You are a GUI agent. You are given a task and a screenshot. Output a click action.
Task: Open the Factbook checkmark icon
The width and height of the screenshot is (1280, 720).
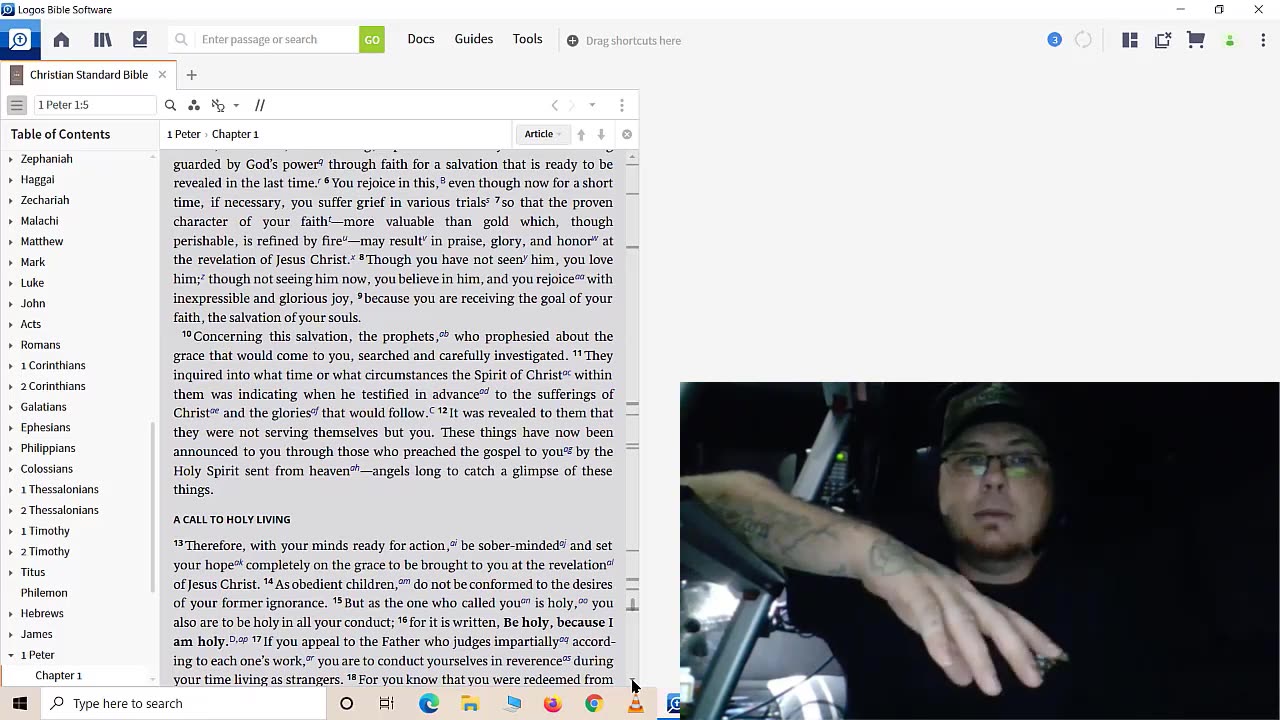point(140,40)
